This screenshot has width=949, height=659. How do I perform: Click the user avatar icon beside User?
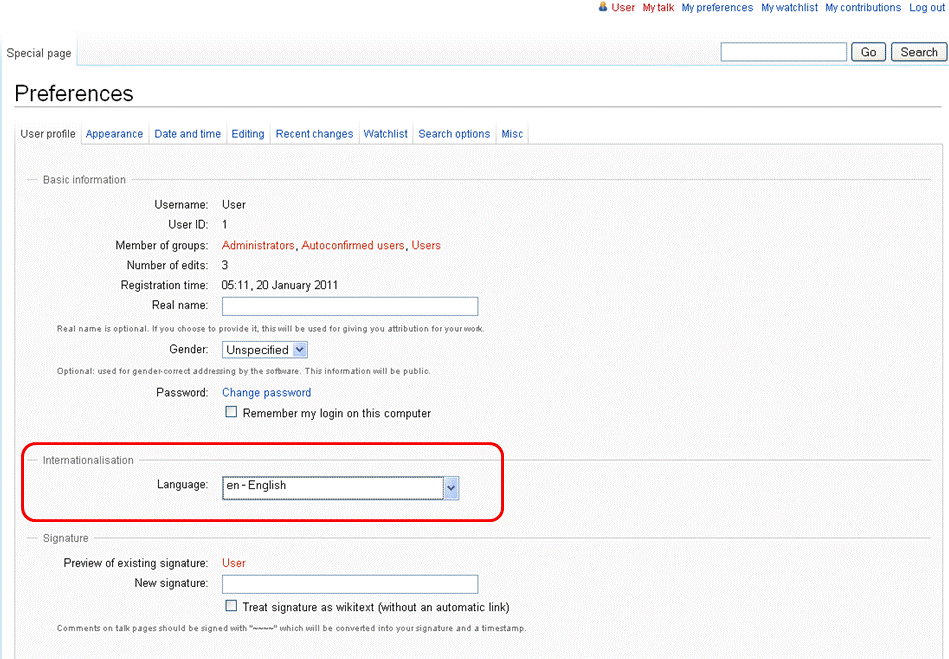coord(603,7)
